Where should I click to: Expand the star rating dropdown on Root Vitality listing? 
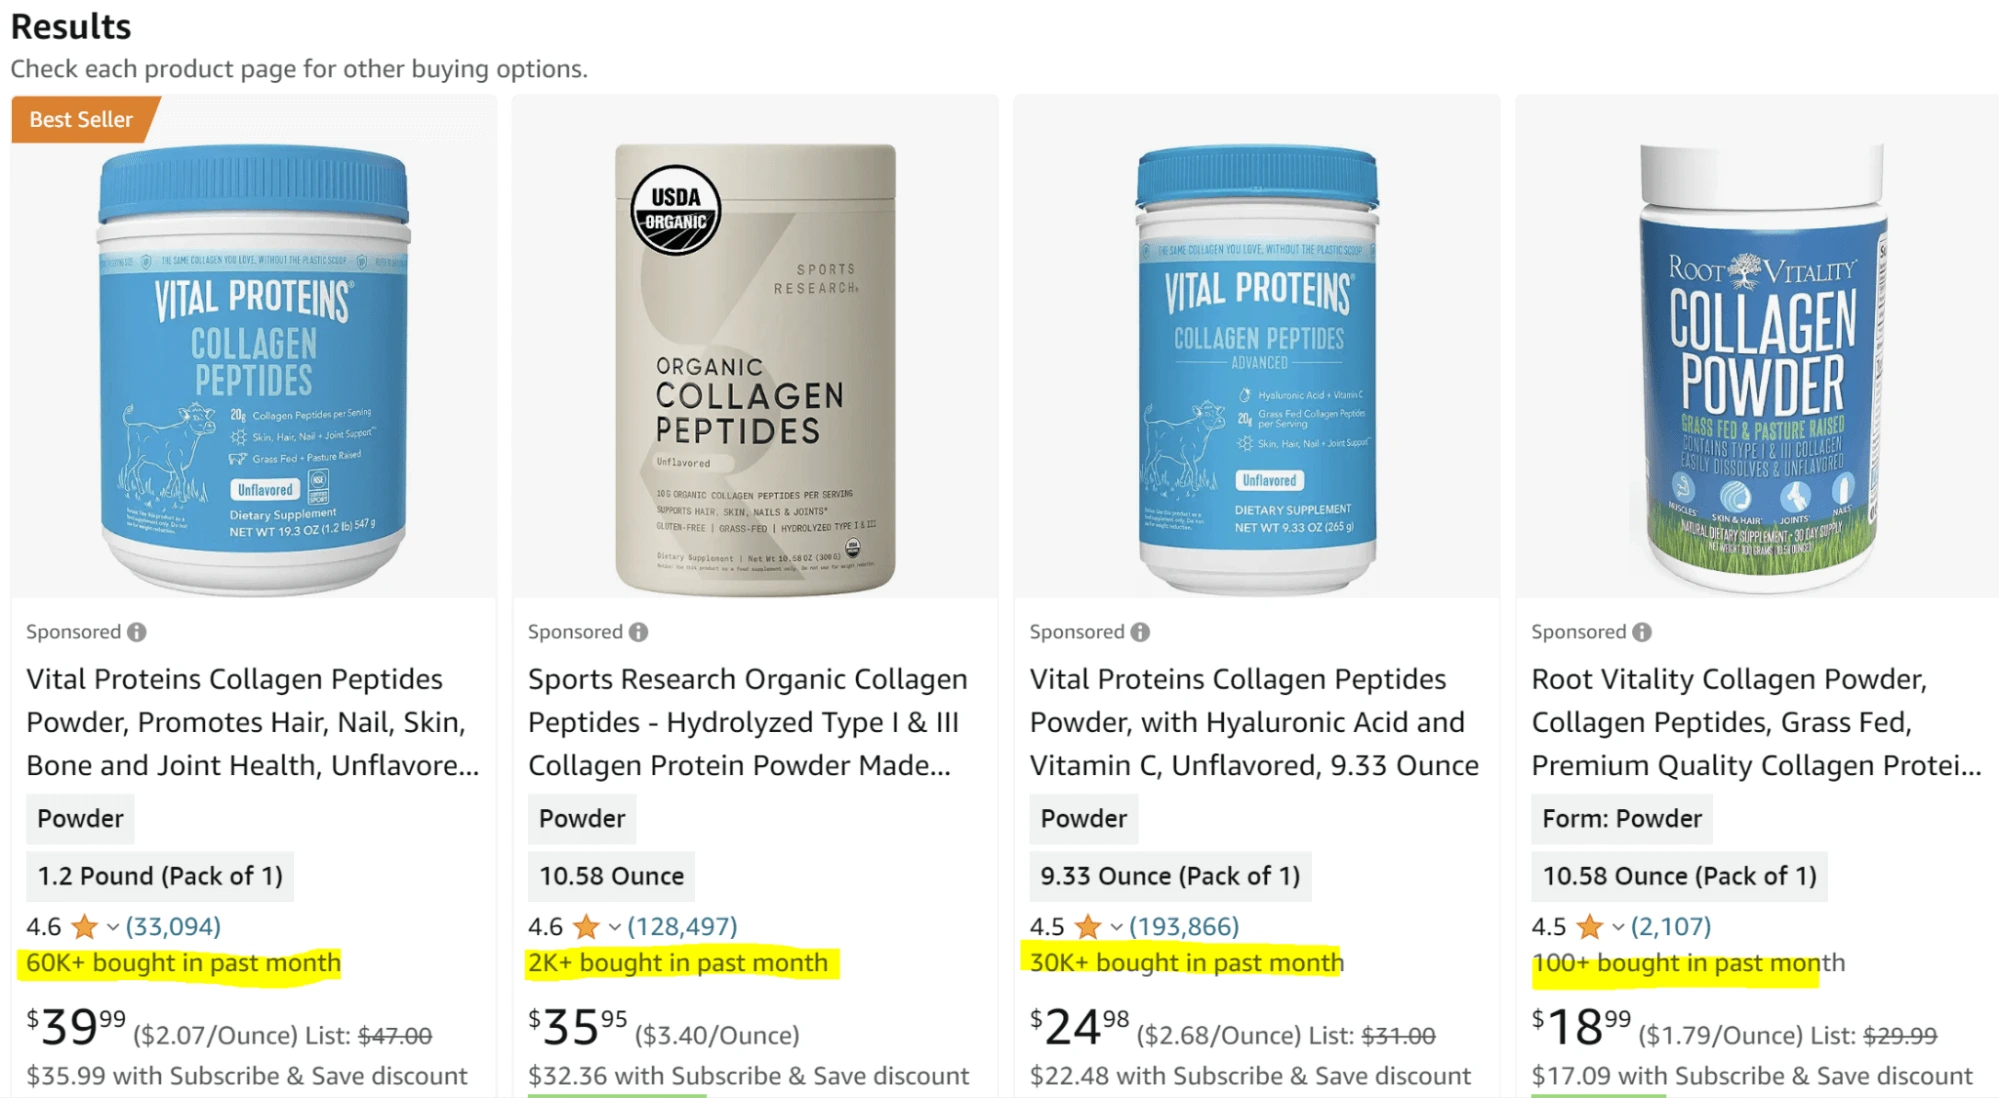point(1616,928)
